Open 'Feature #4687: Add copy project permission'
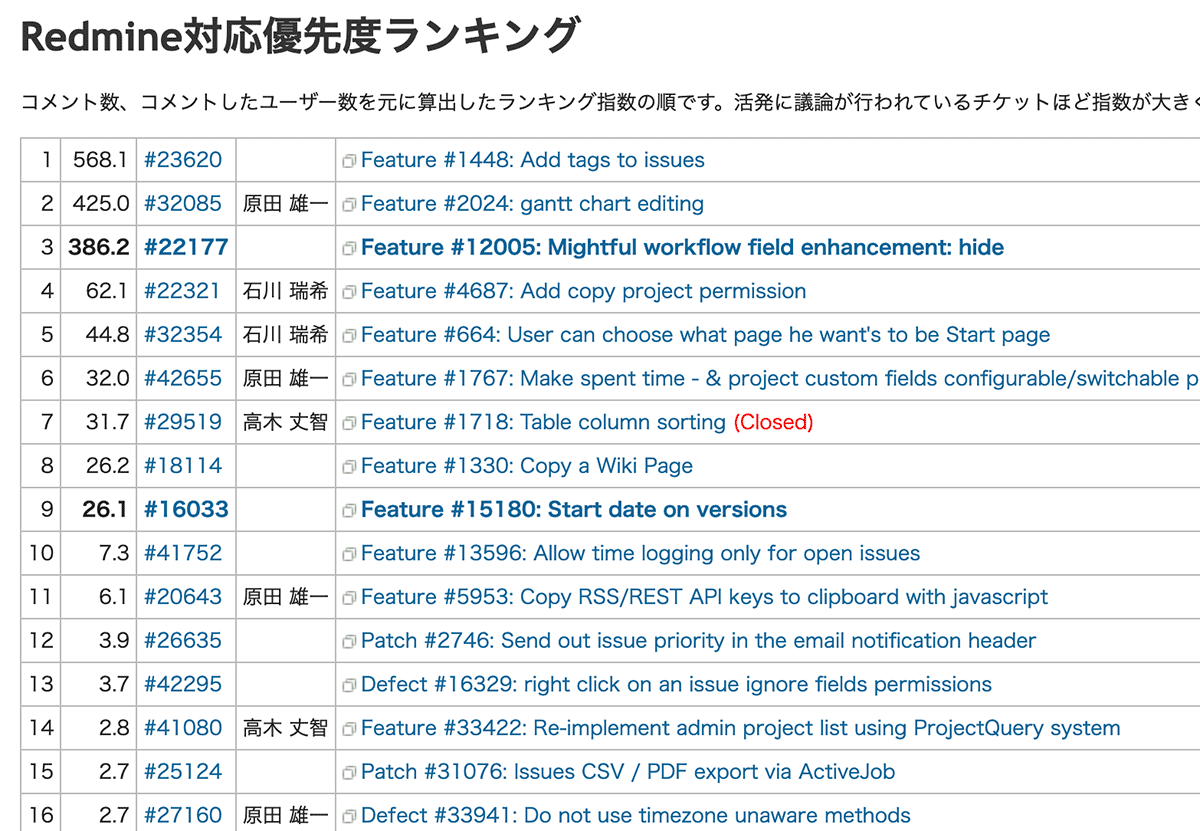This screenshot has height=831, width=1200. click(x=584, y=291)
